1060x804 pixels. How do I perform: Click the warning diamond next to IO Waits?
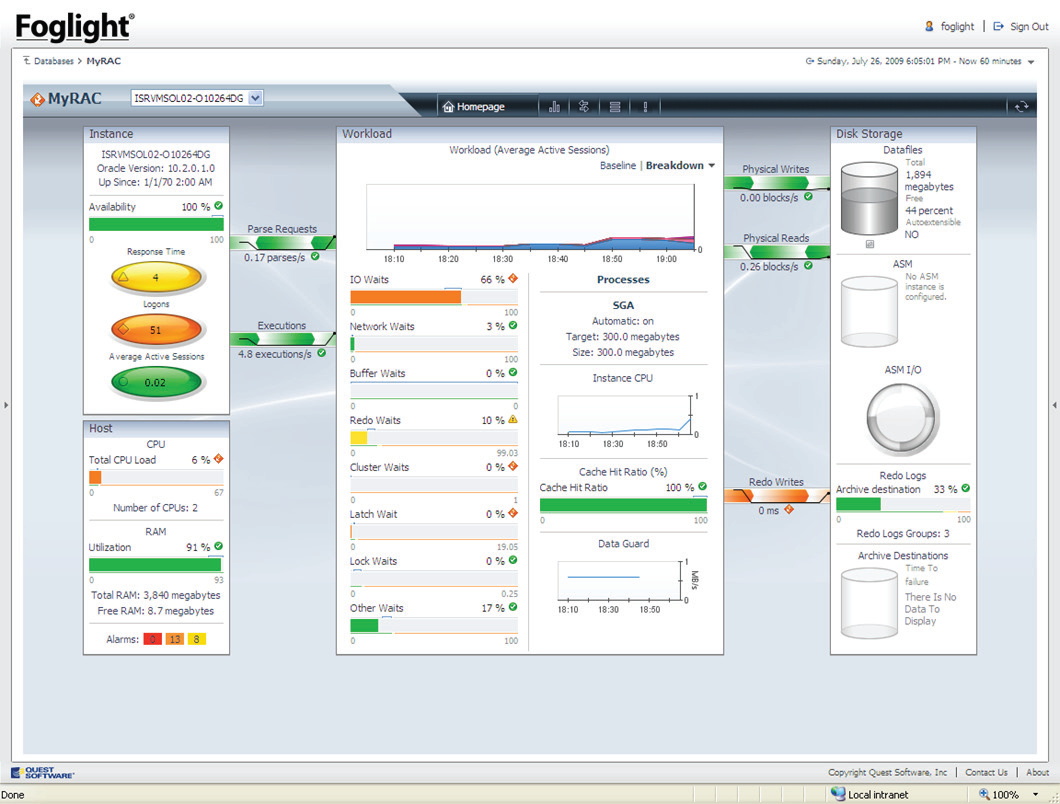511,280
